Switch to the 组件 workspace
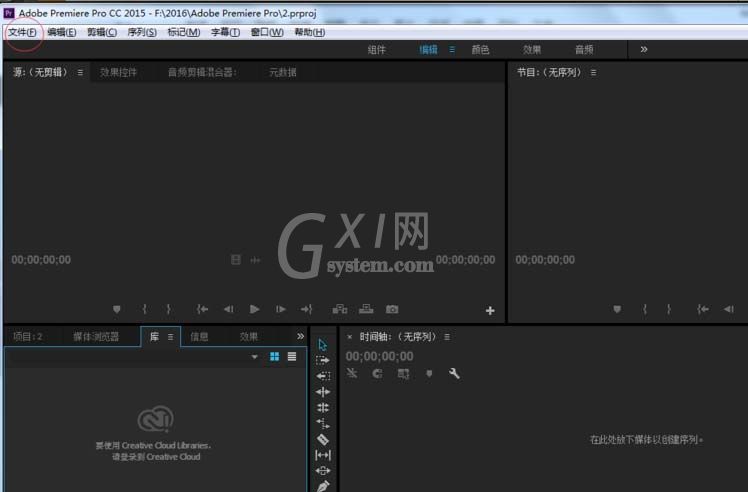The width and height of the screenshot is (748, 492). pos(376,50)
